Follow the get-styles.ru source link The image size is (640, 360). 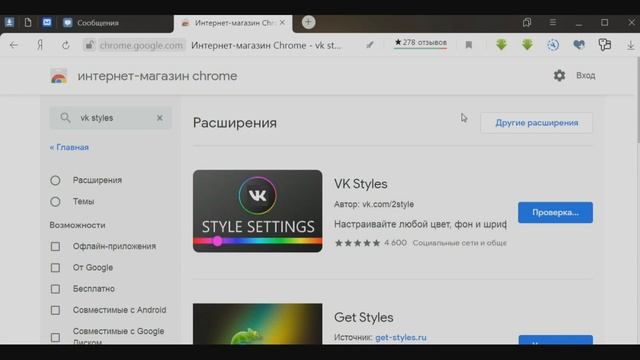point(401,338)
